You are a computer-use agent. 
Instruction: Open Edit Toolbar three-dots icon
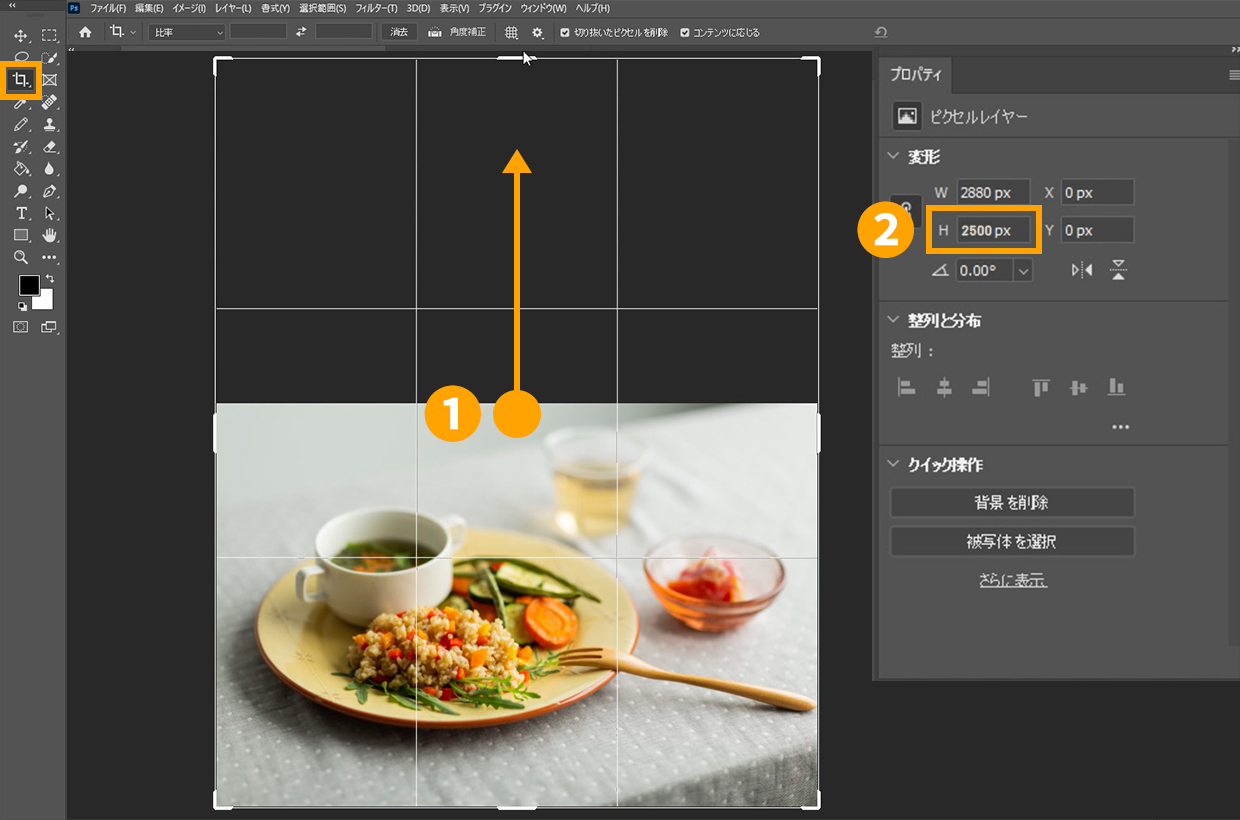(49, 257)
